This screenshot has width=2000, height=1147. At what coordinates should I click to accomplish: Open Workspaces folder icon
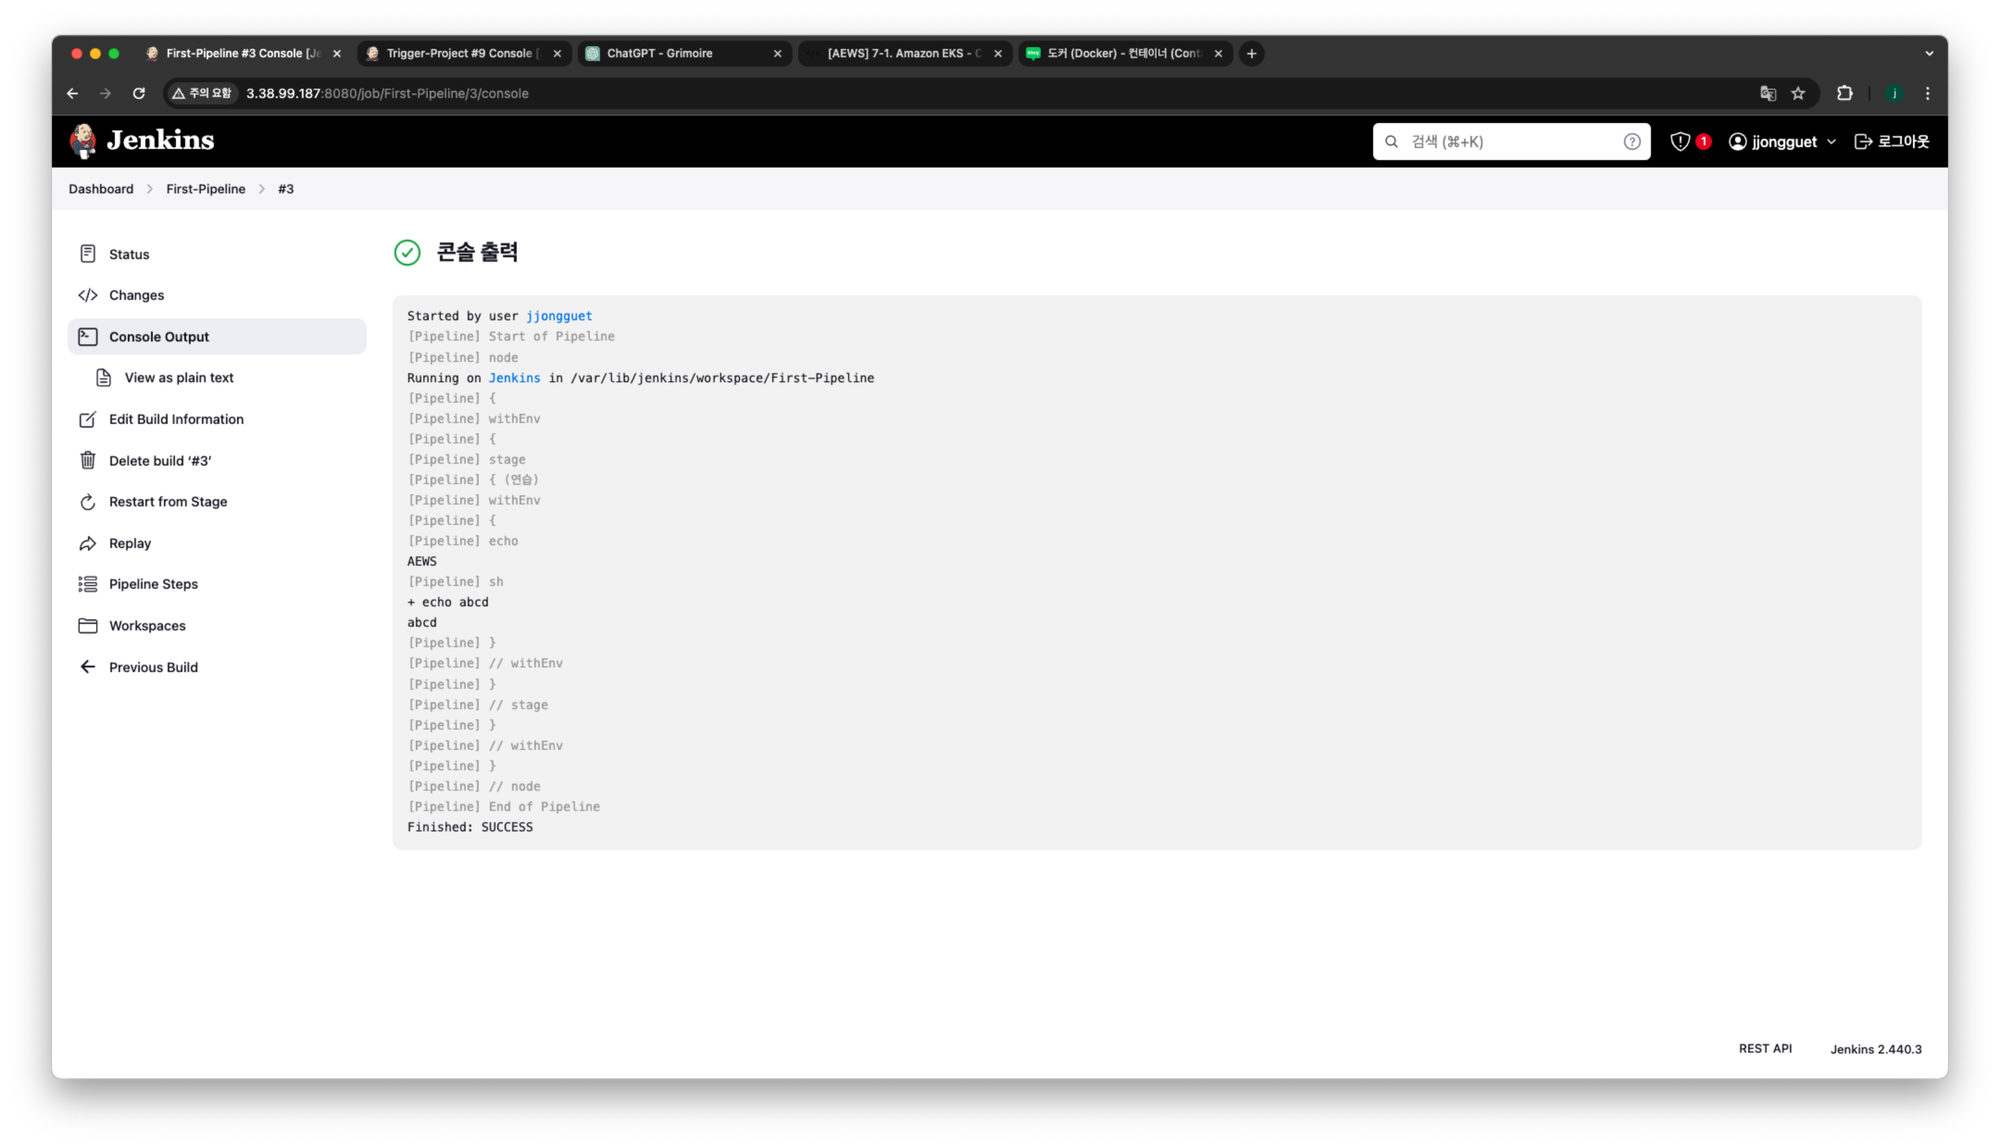(88, 626)
